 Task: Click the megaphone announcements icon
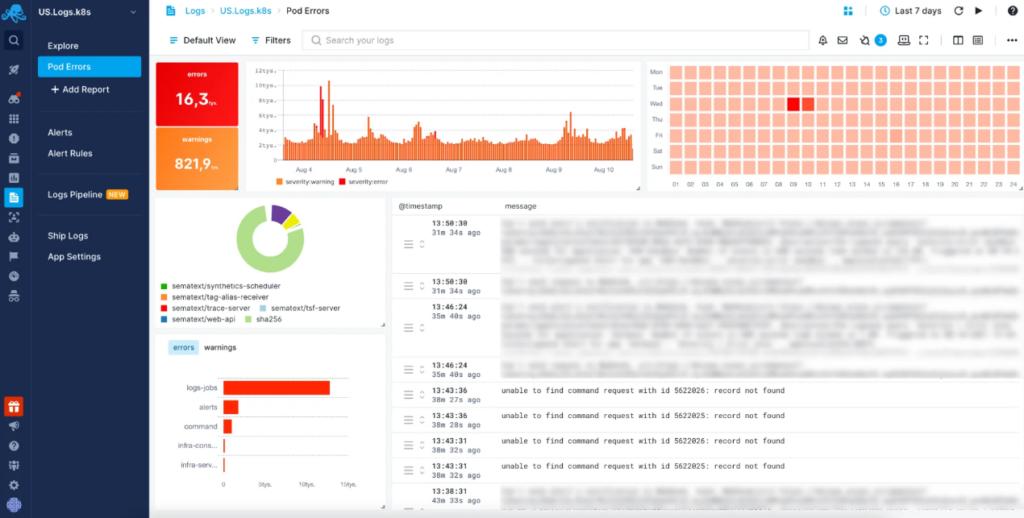(x=14, y=426)
